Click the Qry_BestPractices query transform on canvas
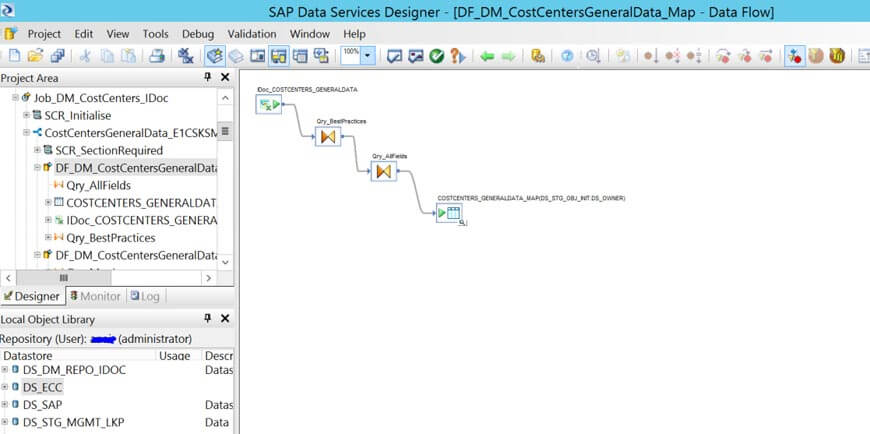Viewport: 870px width, 434px height. coord(328,137)
